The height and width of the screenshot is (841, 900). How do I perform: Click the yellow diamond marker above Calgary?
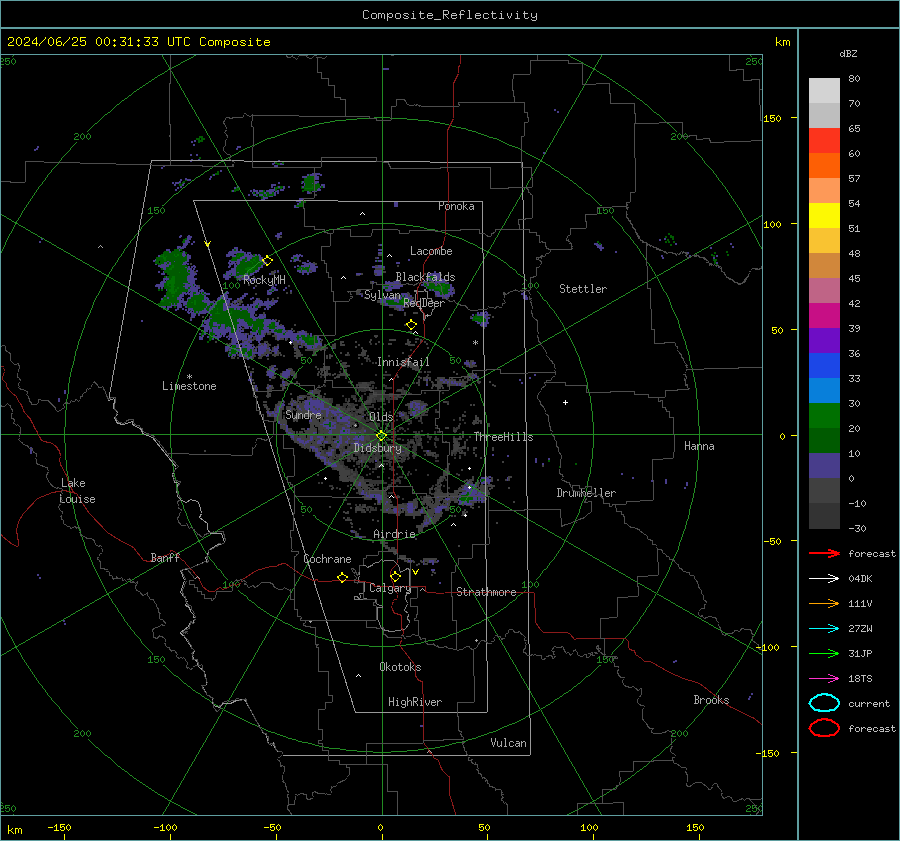[395, 576]
